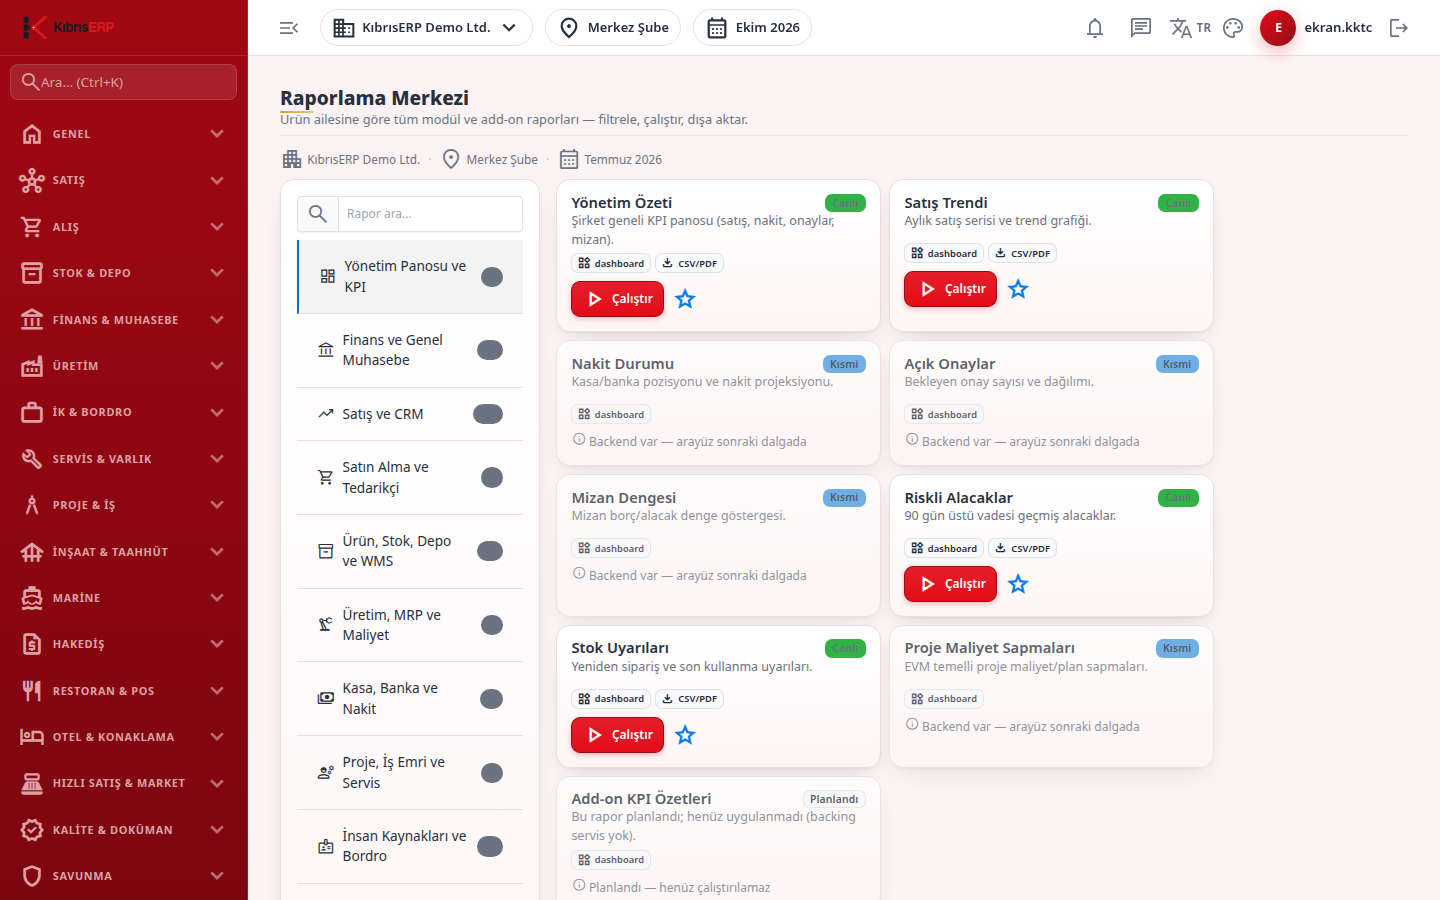Click the user avatar E
This screenshot has width=1440, height=900.
coord(1278,28)
